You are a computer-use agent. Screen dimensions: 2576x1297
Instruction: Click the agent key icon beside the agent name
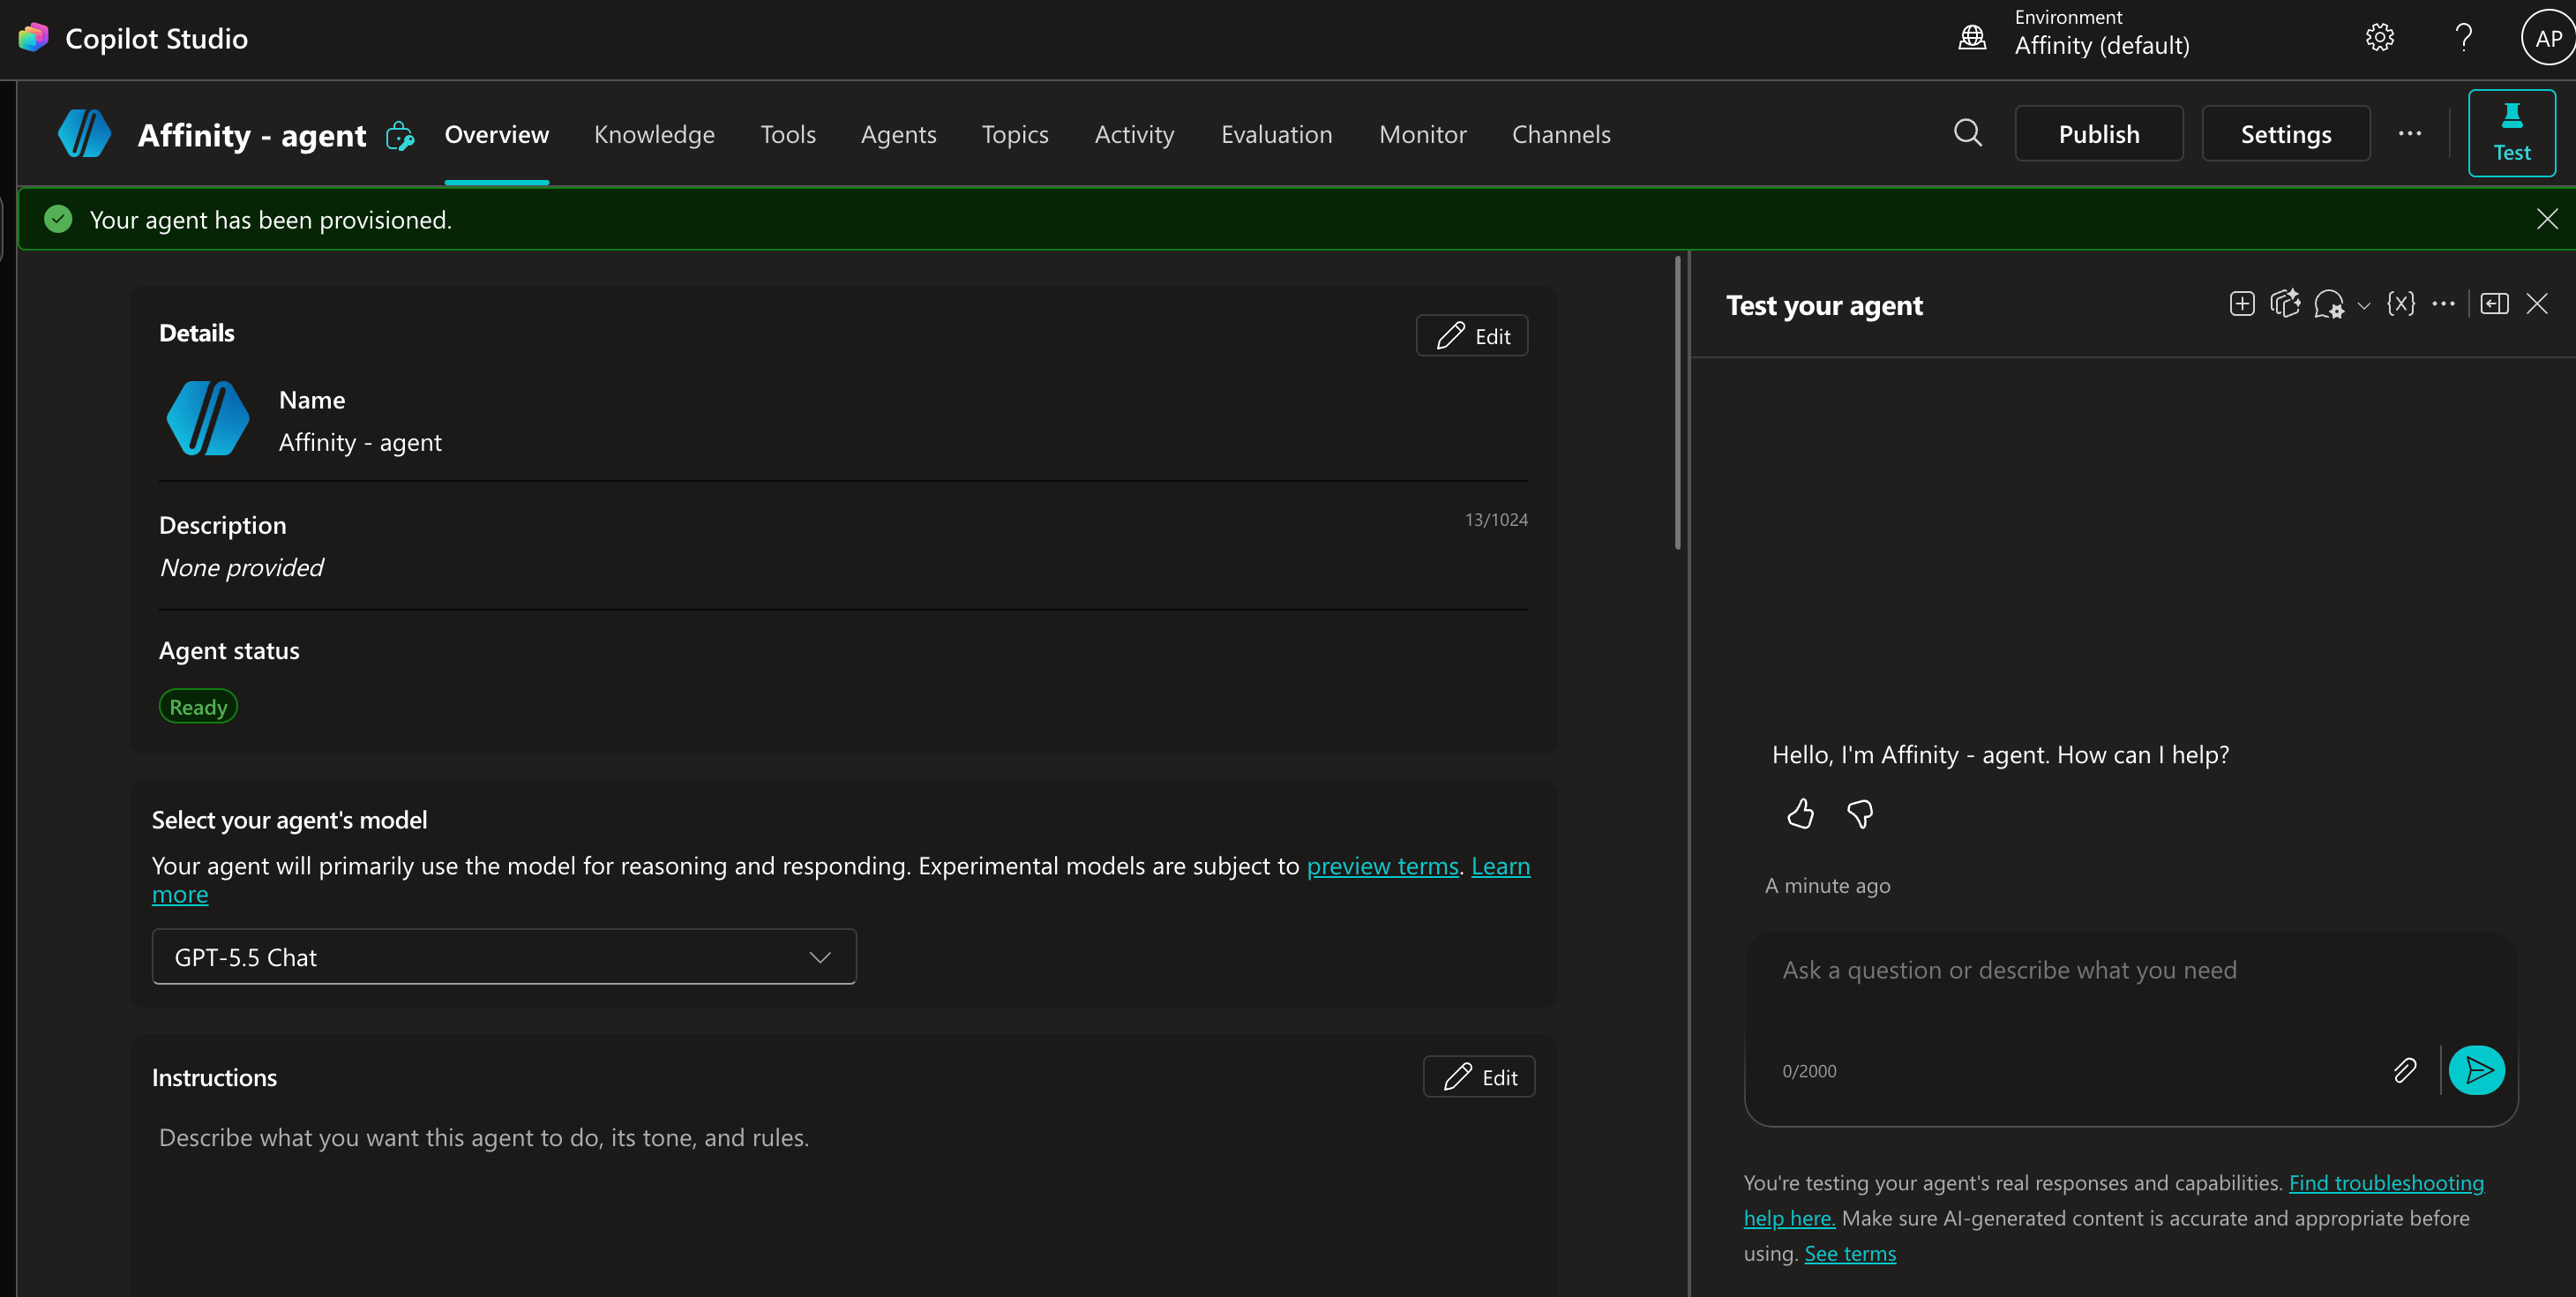[400, 135]
